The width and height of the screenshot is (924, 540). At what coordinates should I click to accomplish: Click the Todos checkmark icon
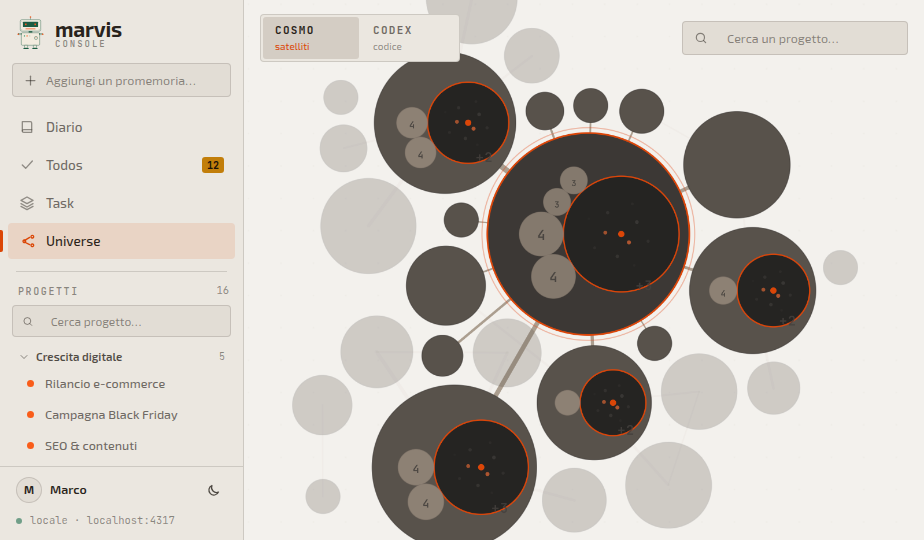[x=27, y=165]
